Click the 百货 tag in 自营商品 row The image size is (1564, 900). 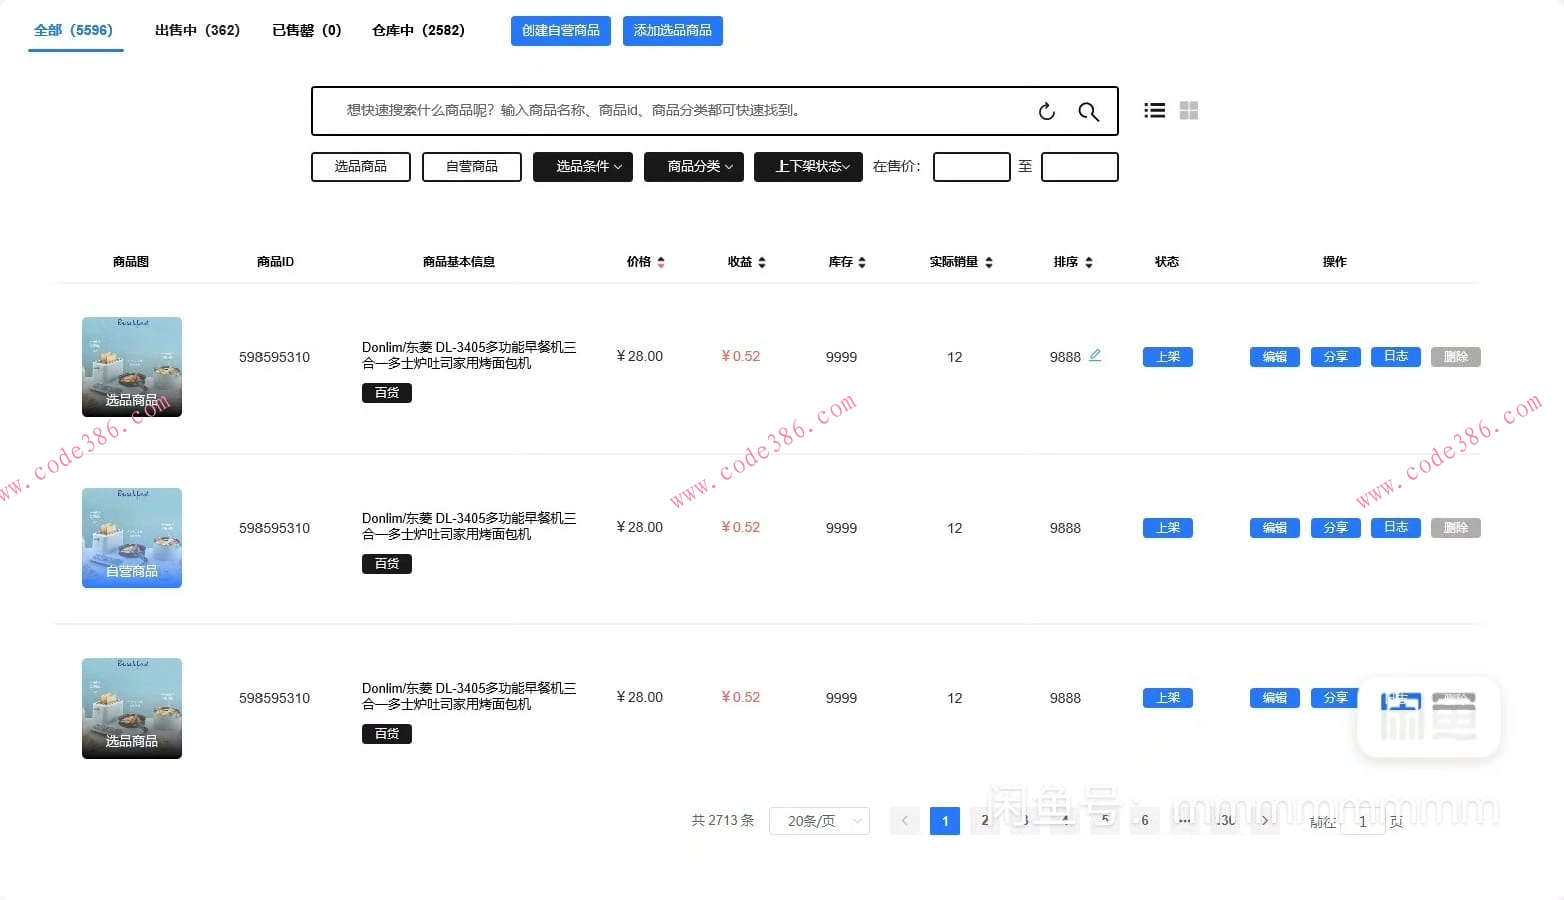387,564
